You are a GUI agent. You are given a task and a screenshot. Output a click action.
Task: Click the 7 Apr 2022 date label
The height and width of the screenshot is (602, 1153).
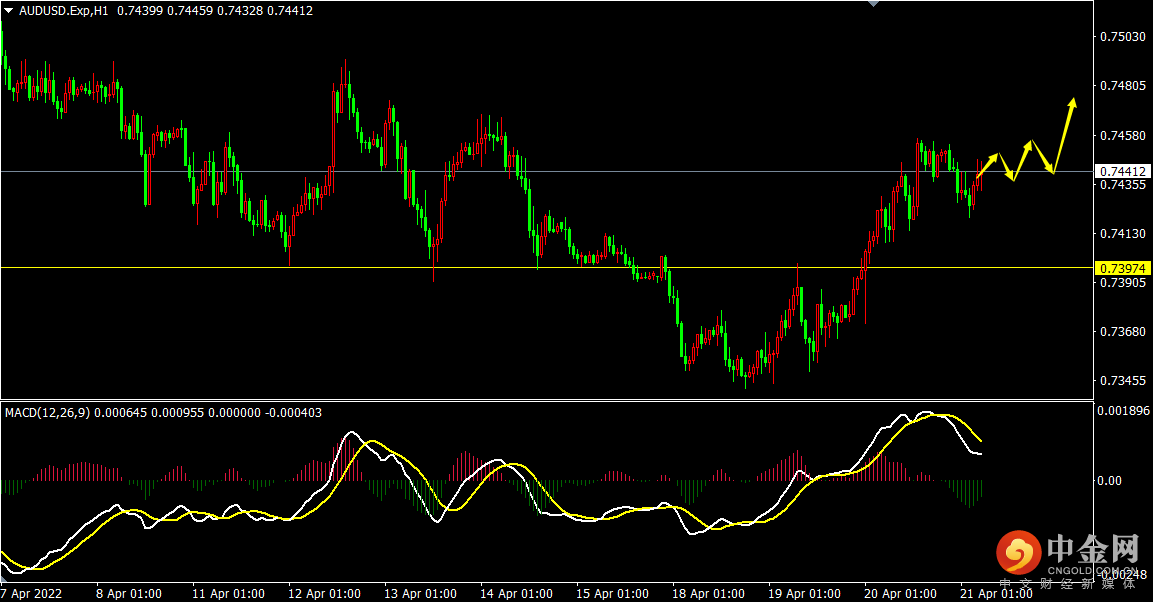click(35, 593)
